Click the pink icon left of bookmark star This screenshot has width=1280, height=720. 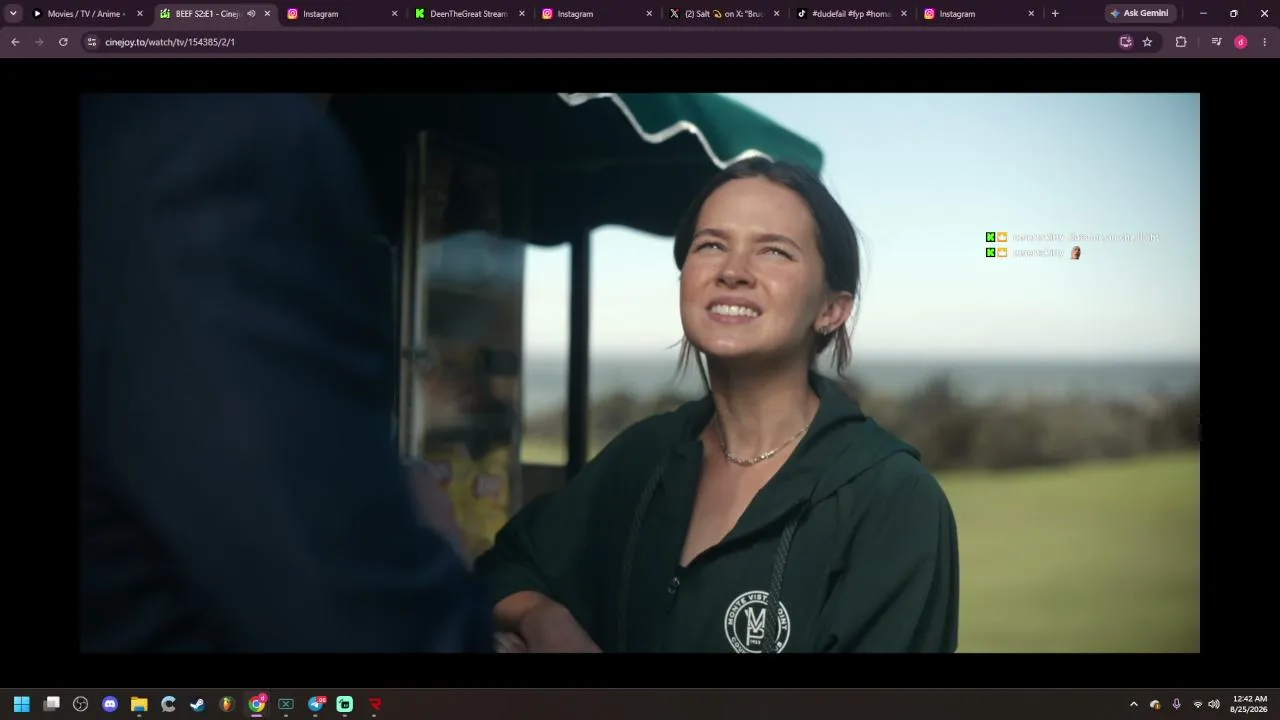pos(1126,42)
